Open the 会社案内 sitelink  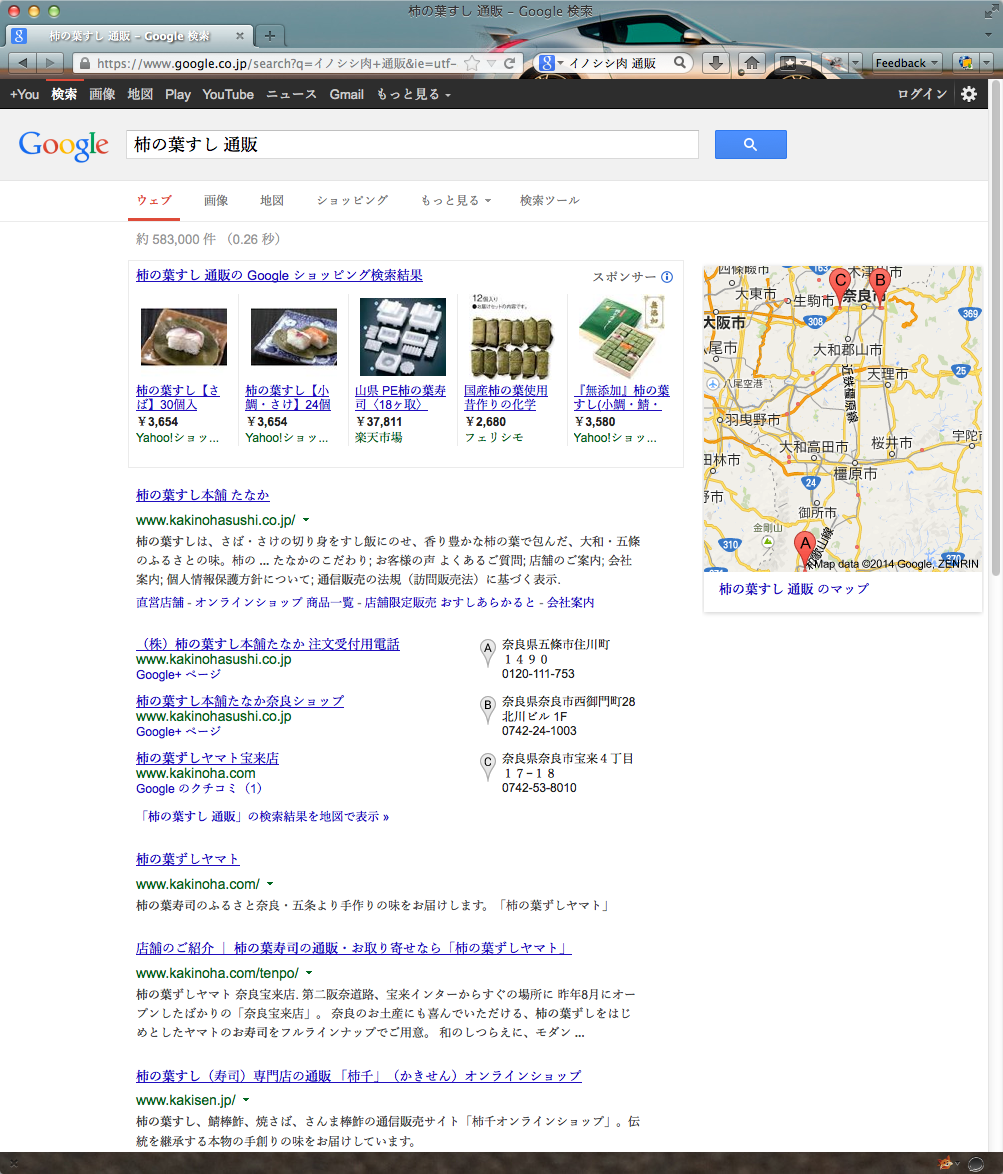point(570,602)
